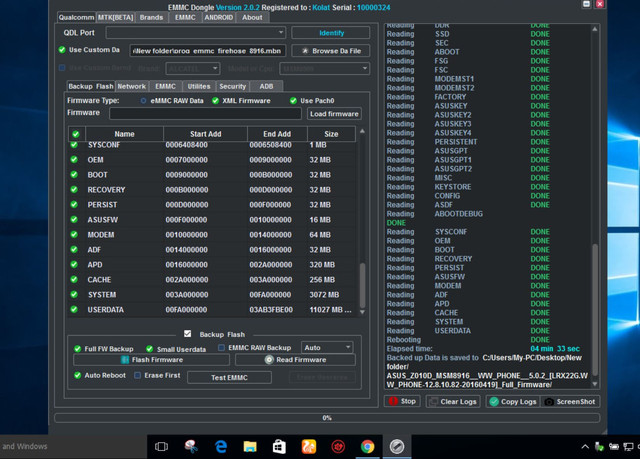
Task: Toggle Full FW Backup option
Action: (x=78, y=348)
